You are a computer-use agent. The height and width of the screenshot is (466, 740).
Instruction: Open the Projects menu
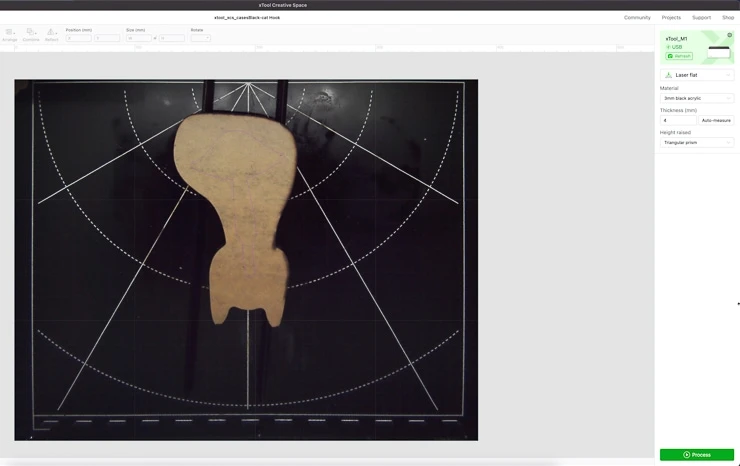[671, 17]
